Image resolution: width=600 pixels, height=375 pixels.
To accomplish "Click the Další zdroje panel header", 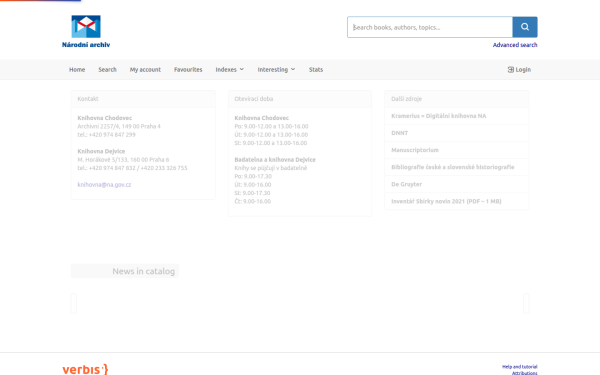I will tap(456, 99).
